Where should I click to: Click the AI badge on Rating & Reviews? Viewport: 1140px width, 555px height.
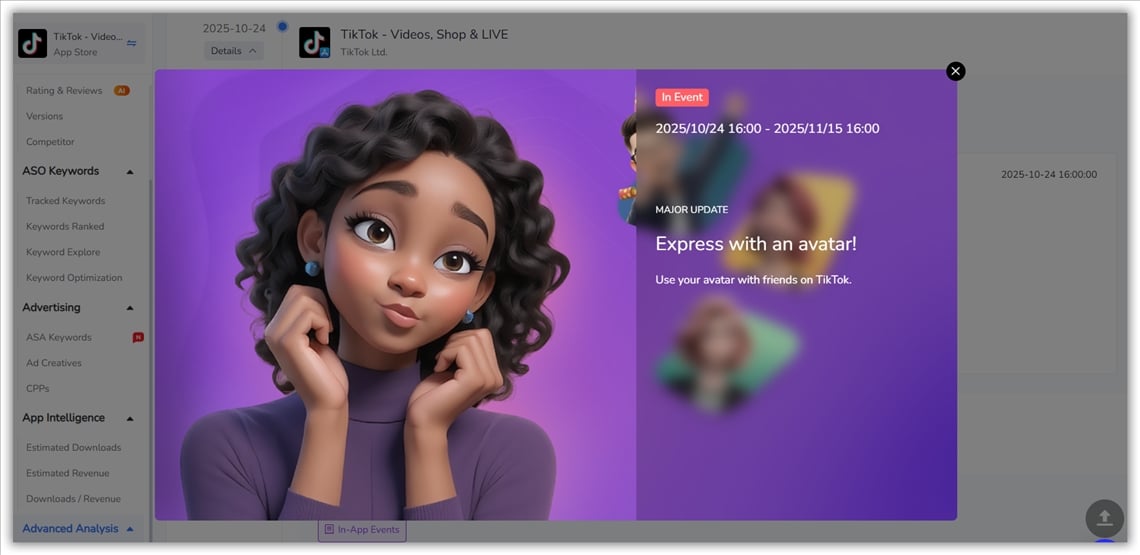(x=121, y=91)
